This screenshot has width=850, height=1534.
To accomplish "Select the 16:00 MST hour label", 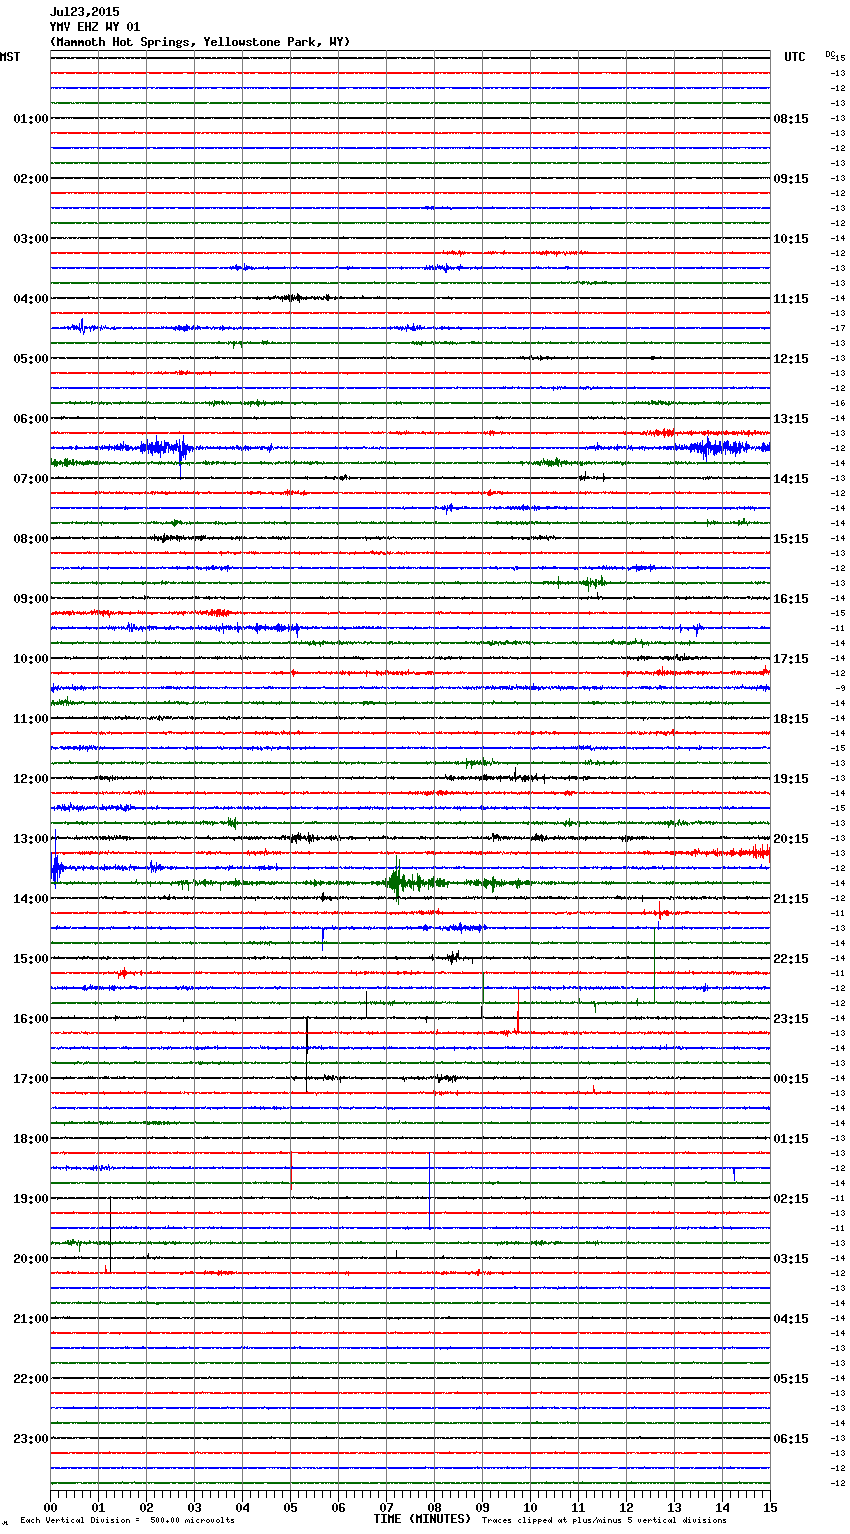I will [x=31, y=1019].
